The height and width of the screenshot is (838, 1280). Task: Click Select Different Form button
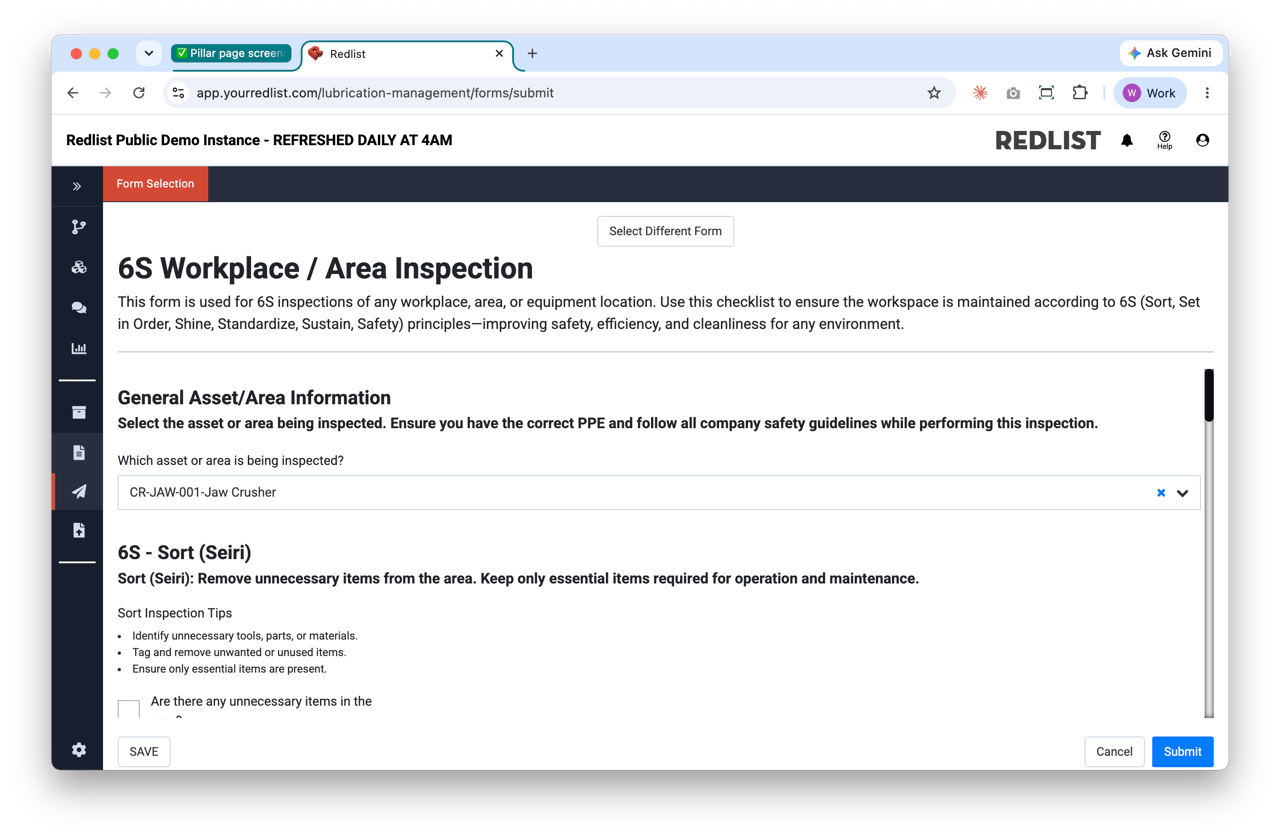(x=665, y=231)
